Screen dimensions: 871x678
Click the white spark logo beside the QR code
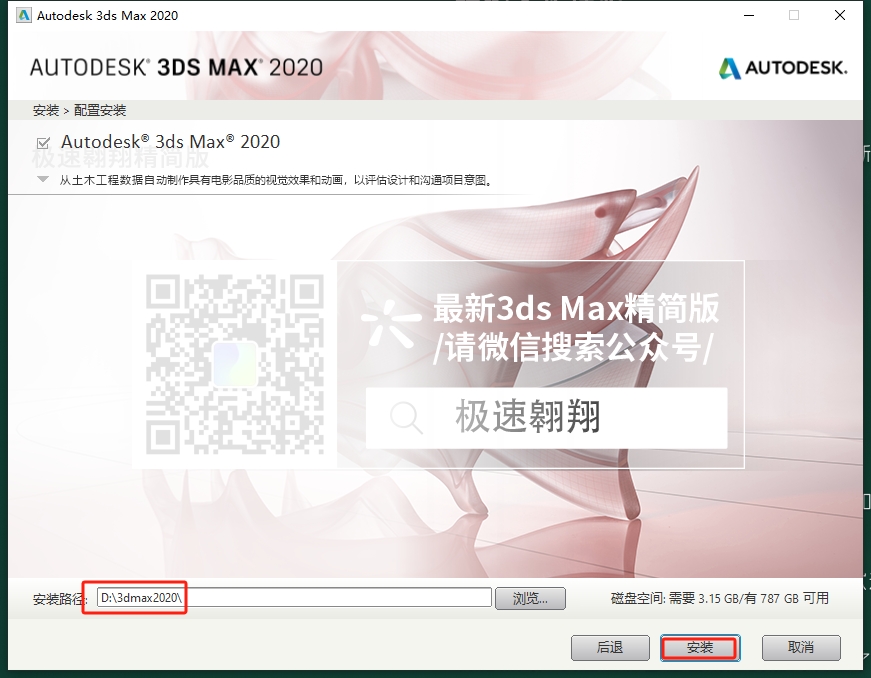390,323
